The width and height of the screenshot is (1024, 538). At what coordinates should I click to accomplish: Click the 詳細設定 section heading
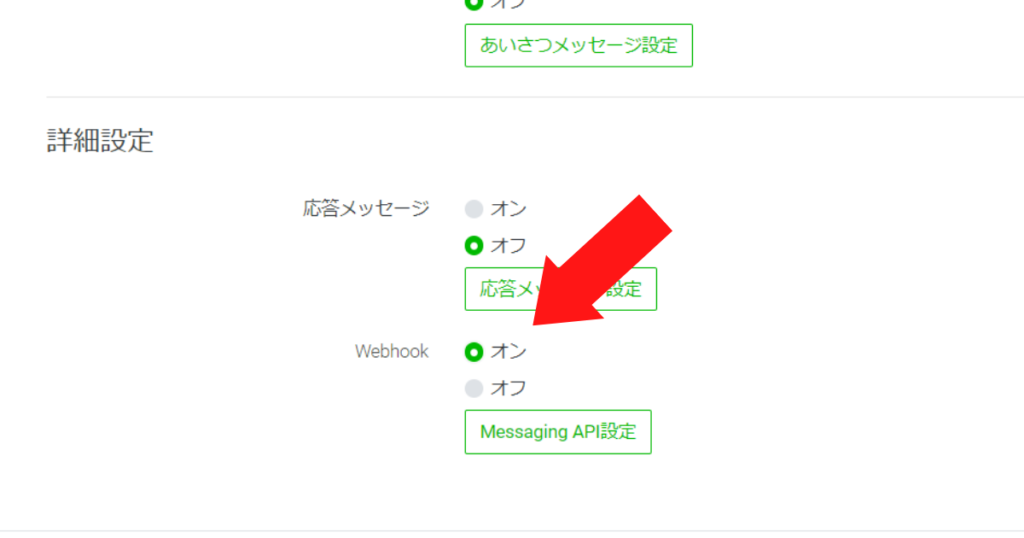tap(100, 140)
